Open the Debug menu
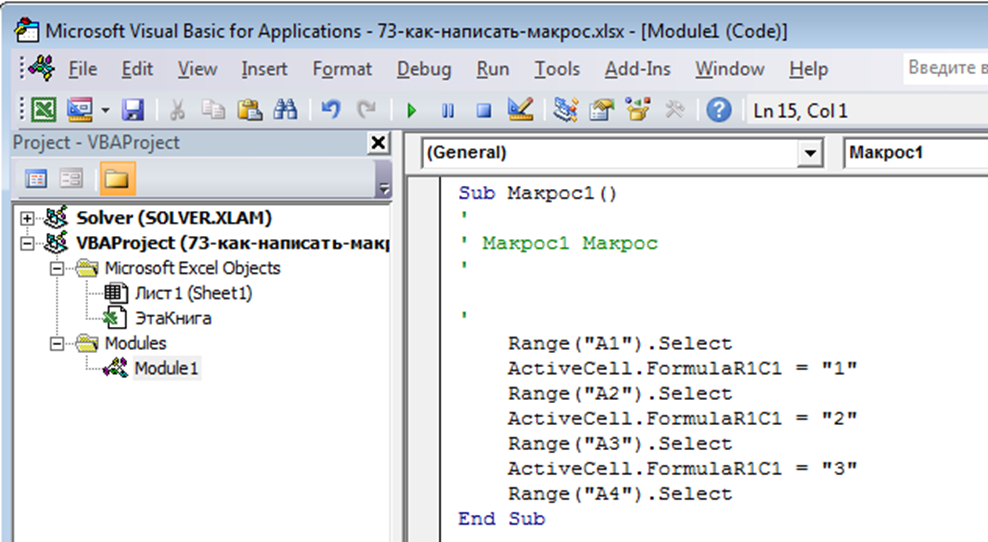Viewport: 988px width, 542px height. pyautogui.click(x=424, y=69)
